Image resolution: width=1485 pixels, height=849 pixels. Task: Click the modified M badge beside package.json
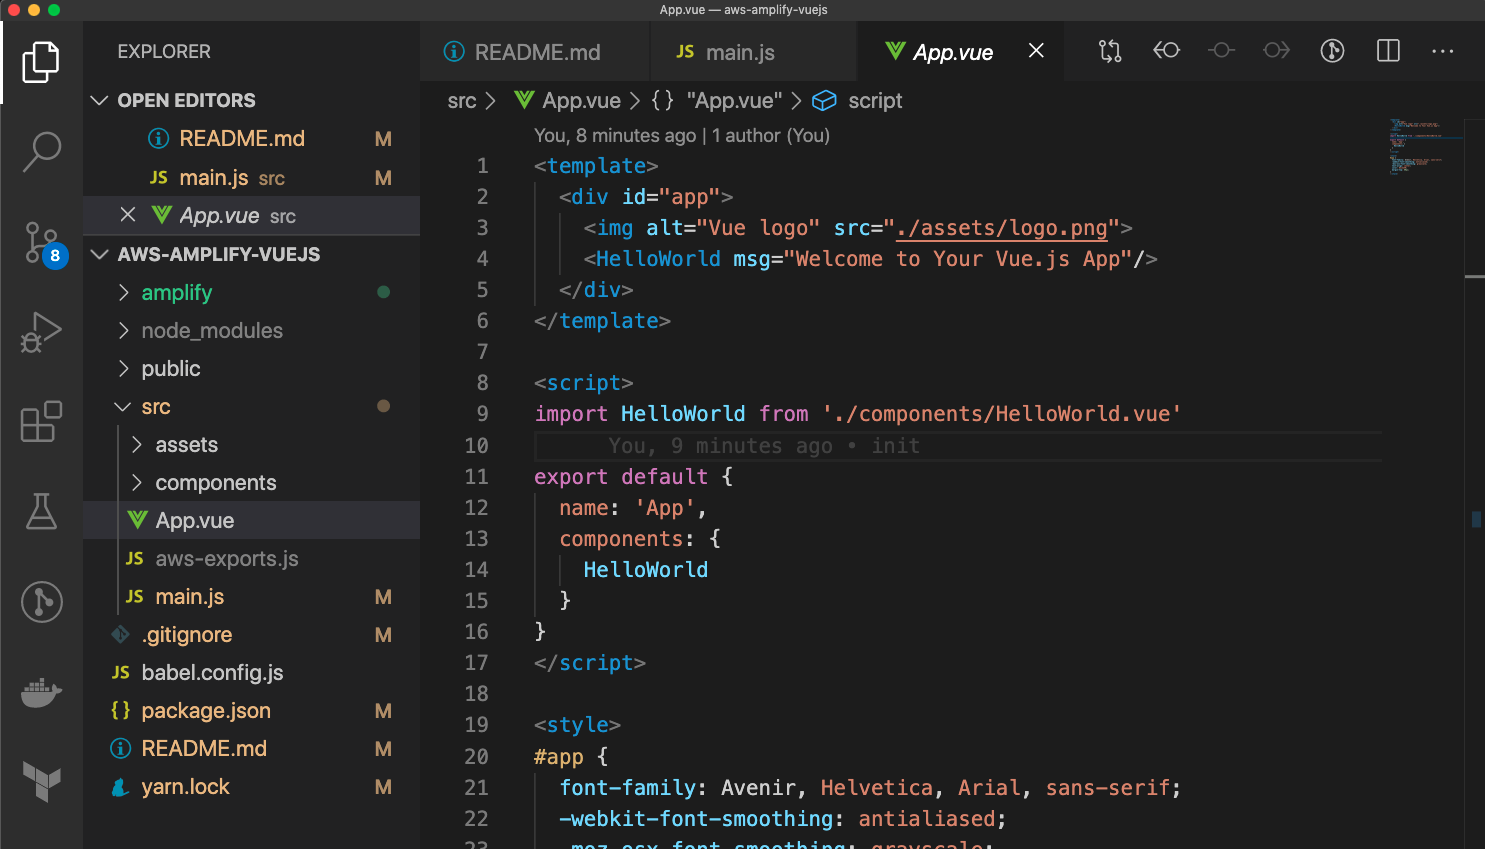click(x=383, y=711)
